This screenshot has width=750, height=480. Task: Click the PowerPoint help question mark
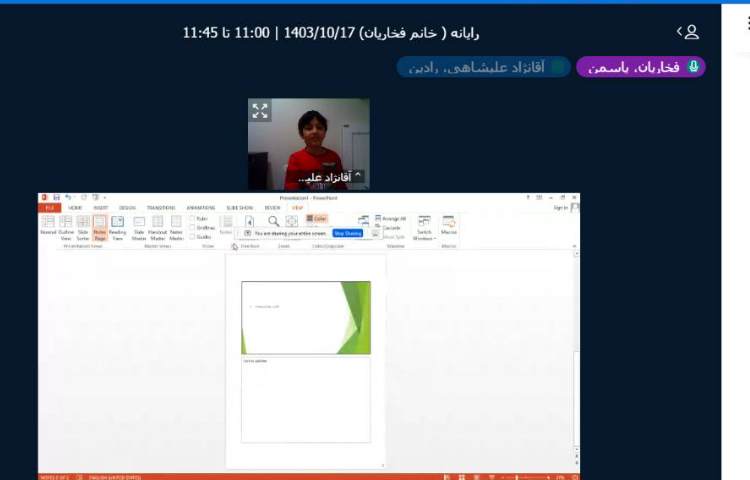(x=528, y=197)
